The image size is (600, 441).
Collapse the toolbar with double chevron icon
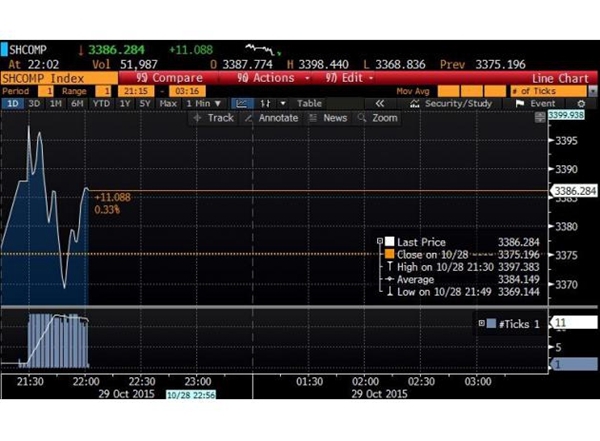(x=379, y=103)
